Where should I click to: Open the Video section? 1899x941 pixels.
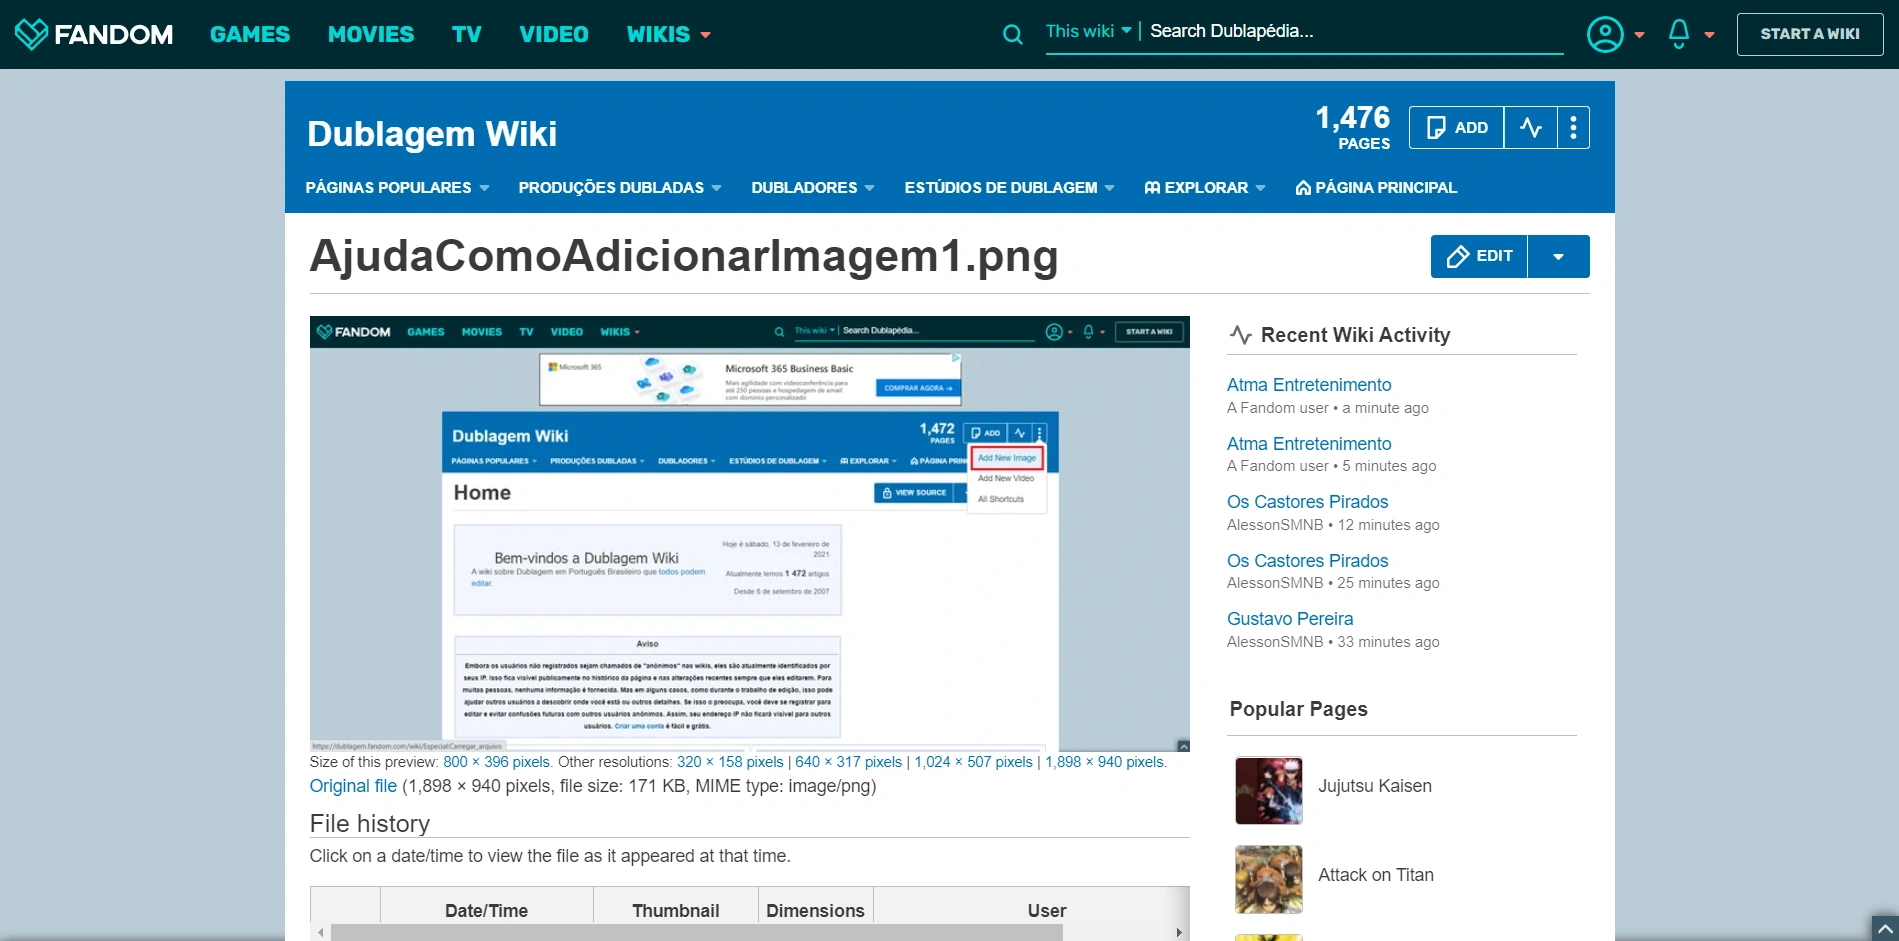554,35
